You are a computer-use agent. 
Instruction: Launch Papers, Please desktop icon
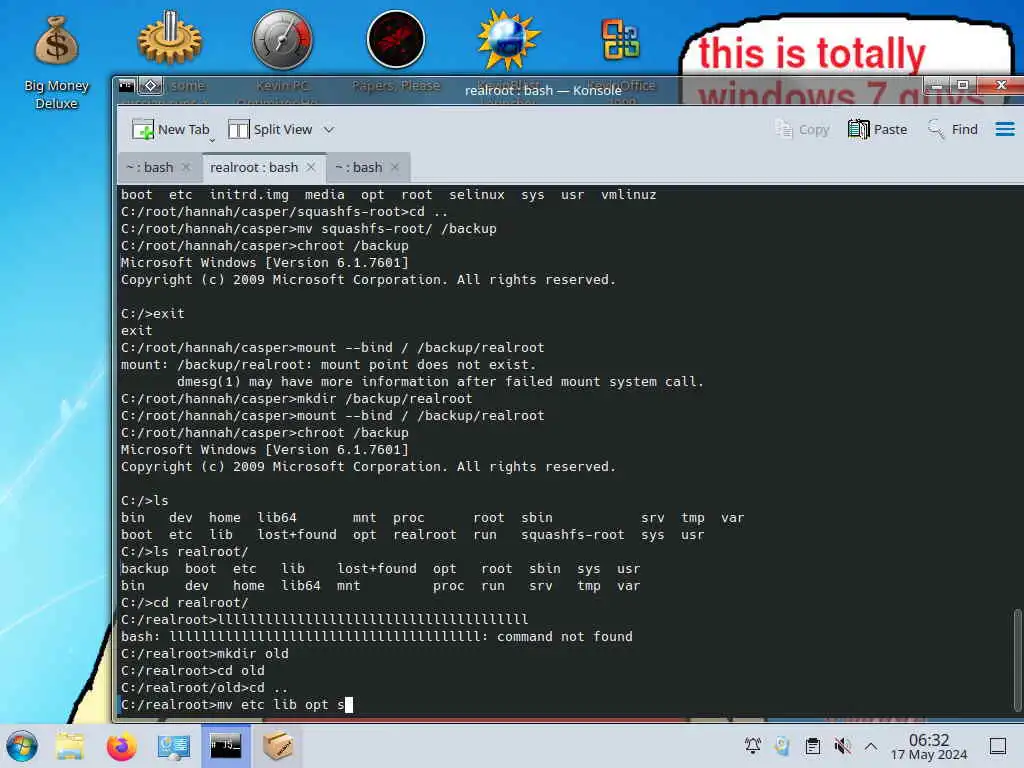[x=396, y=39]
